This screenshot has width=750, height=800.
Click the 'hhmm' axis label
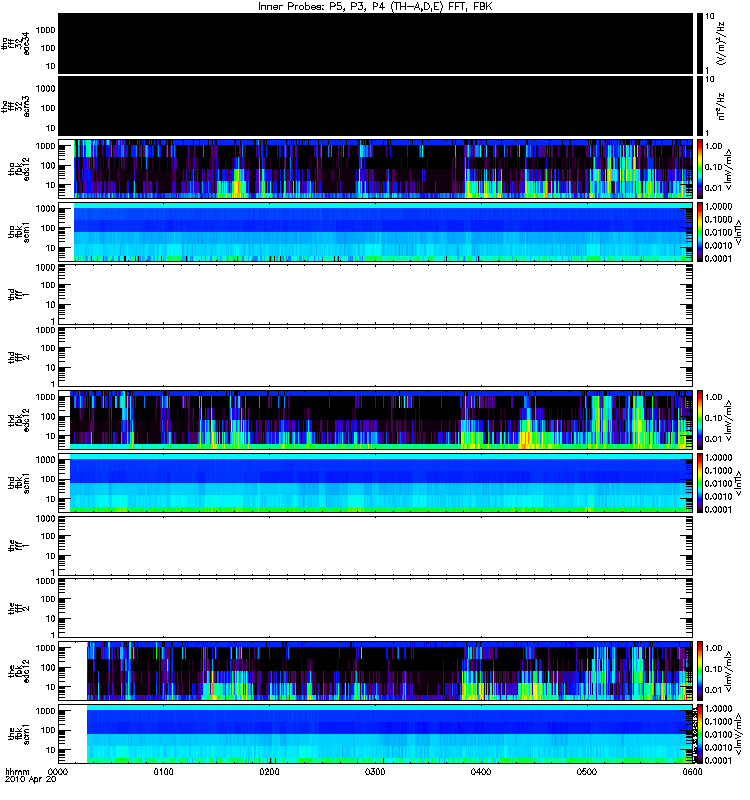coord(17,771)
